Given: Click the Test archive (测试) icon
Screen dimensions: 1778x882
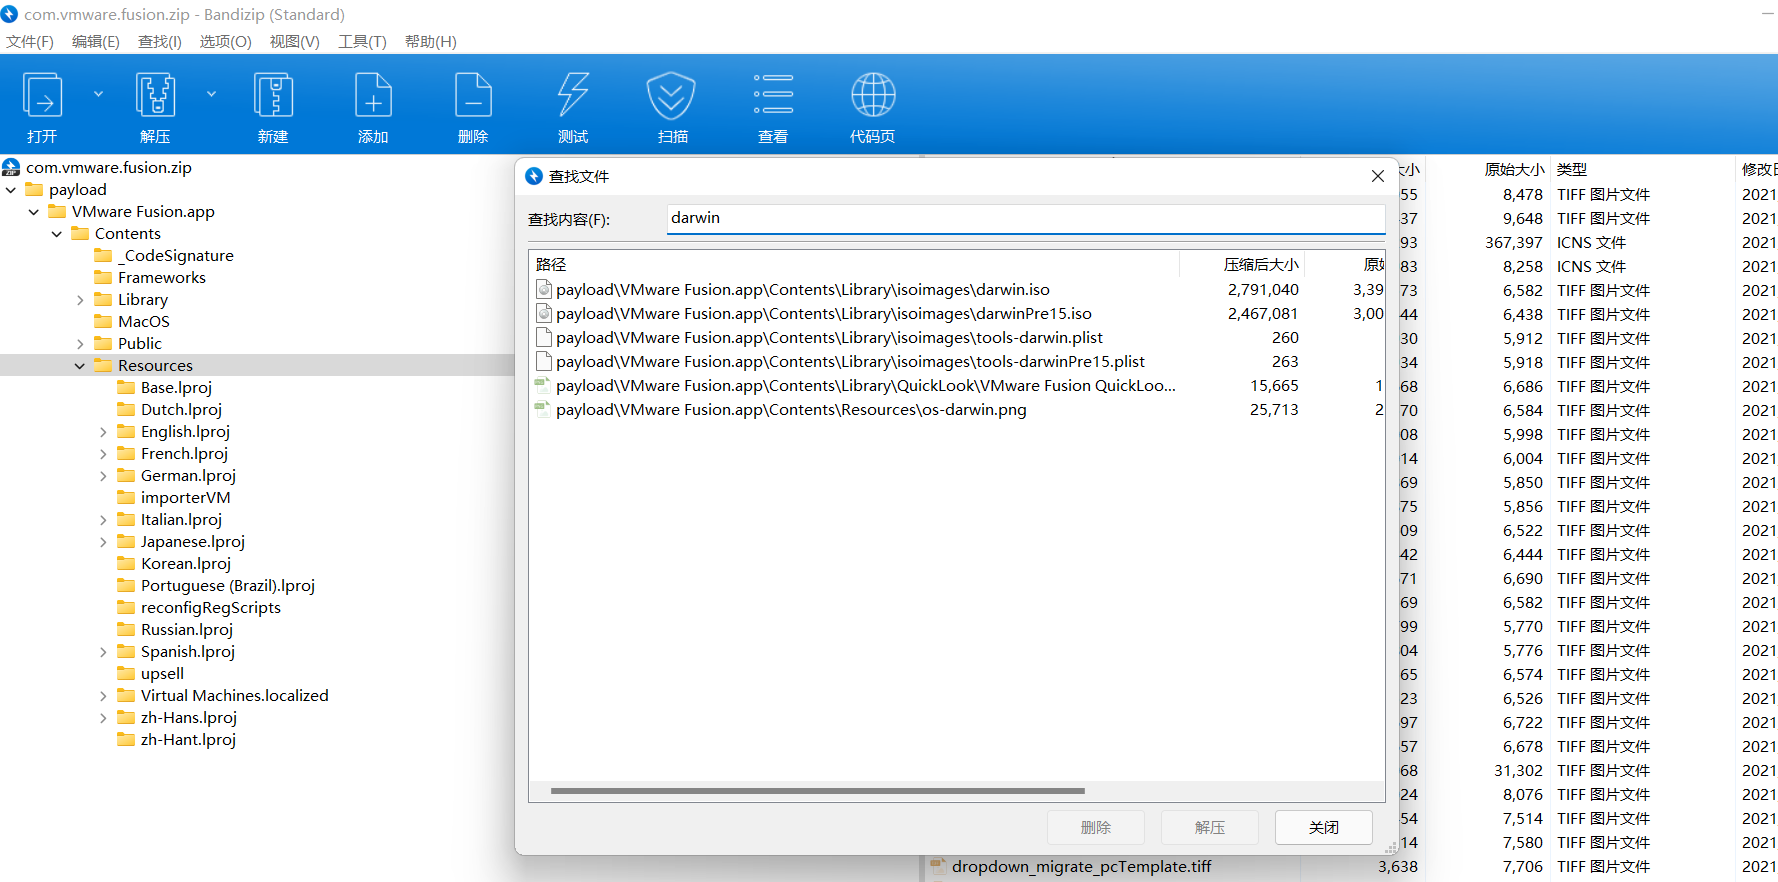Looking at the screenshot, I should click(x=573, y=97).
